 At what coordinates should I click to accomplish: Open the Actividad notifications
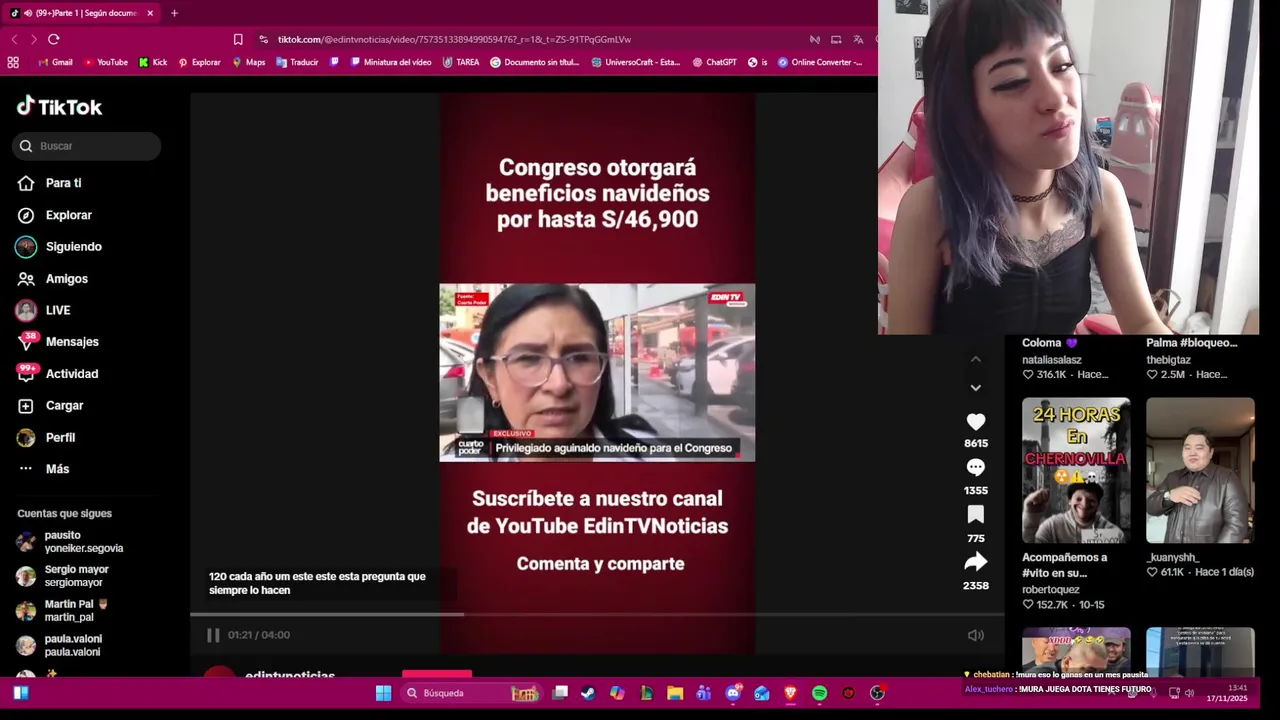click(x=58, y=374)
